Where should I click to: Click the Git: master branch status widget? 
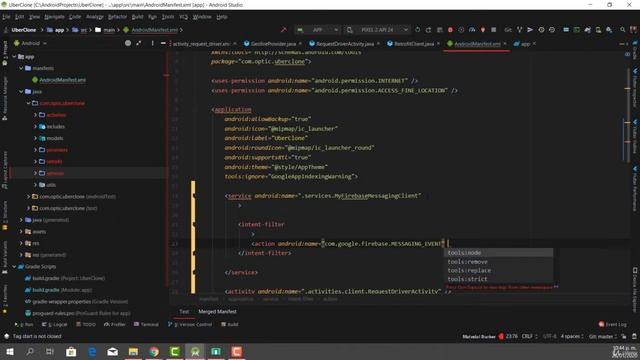coord(603,336)
